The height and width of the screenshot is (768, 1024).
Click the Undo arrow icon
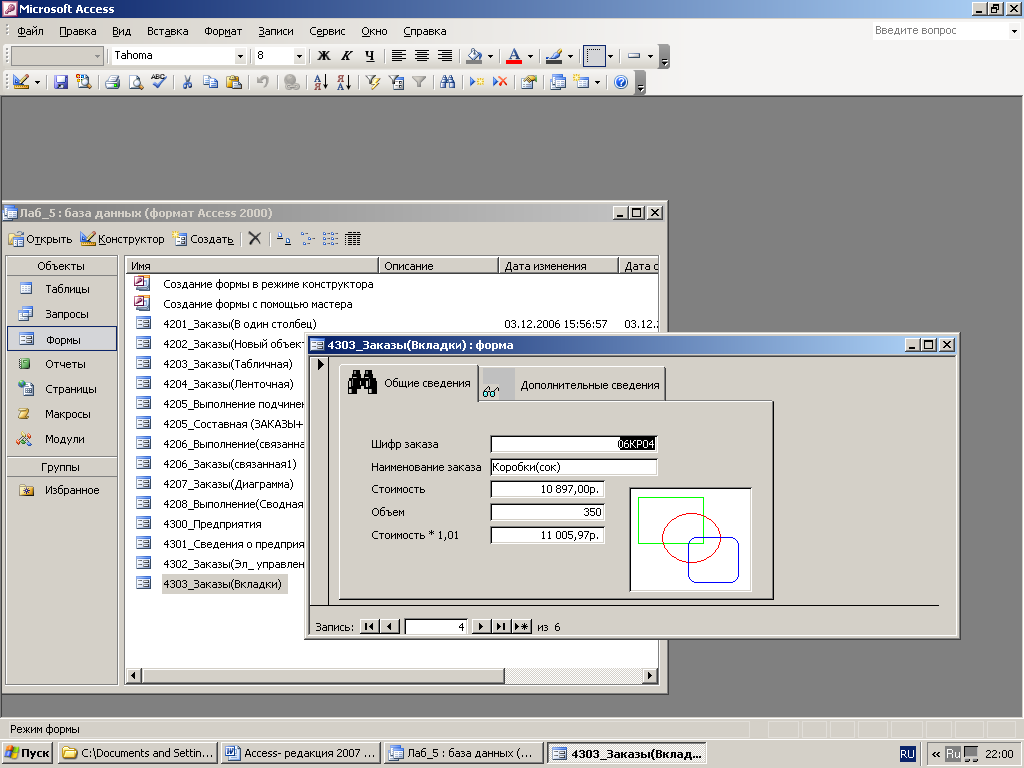coord(263,82)
